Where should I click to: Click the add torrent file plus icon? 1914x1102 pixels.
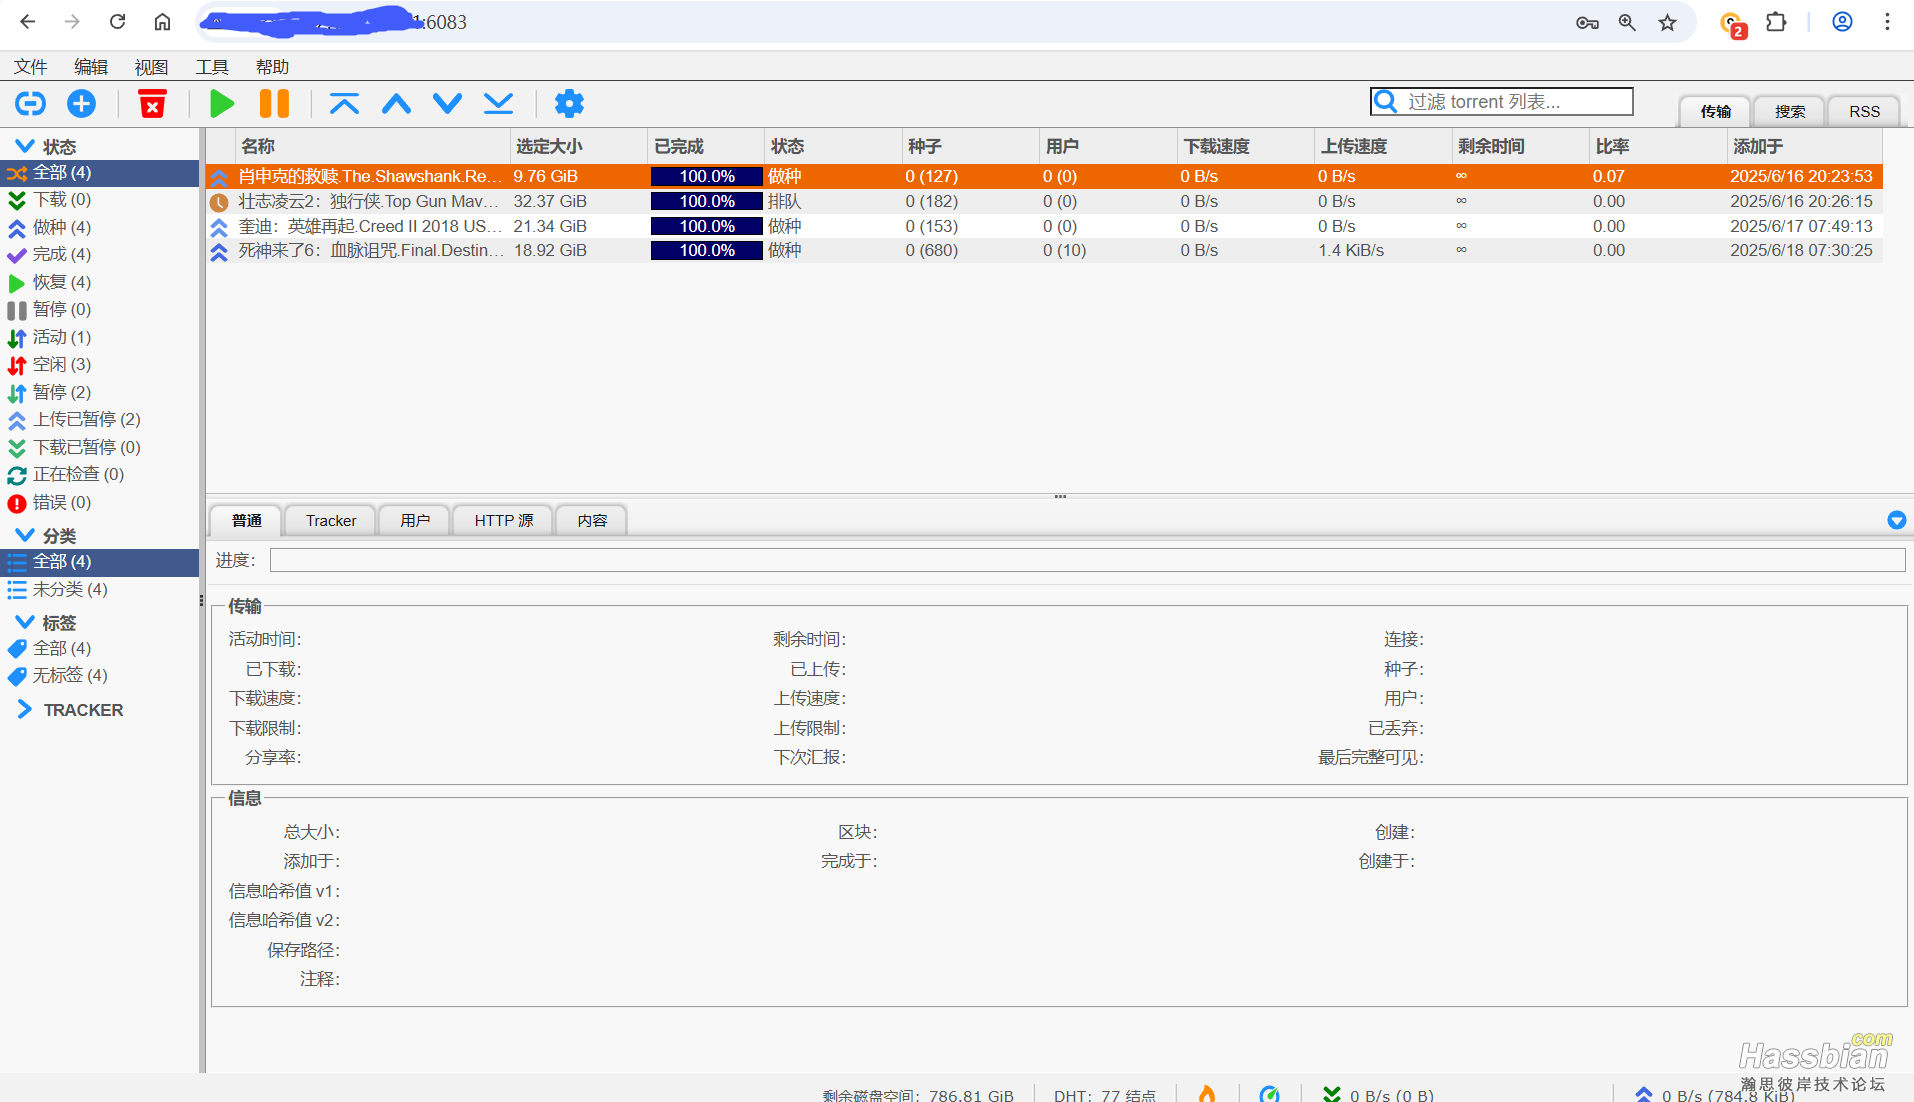point(81,103)
